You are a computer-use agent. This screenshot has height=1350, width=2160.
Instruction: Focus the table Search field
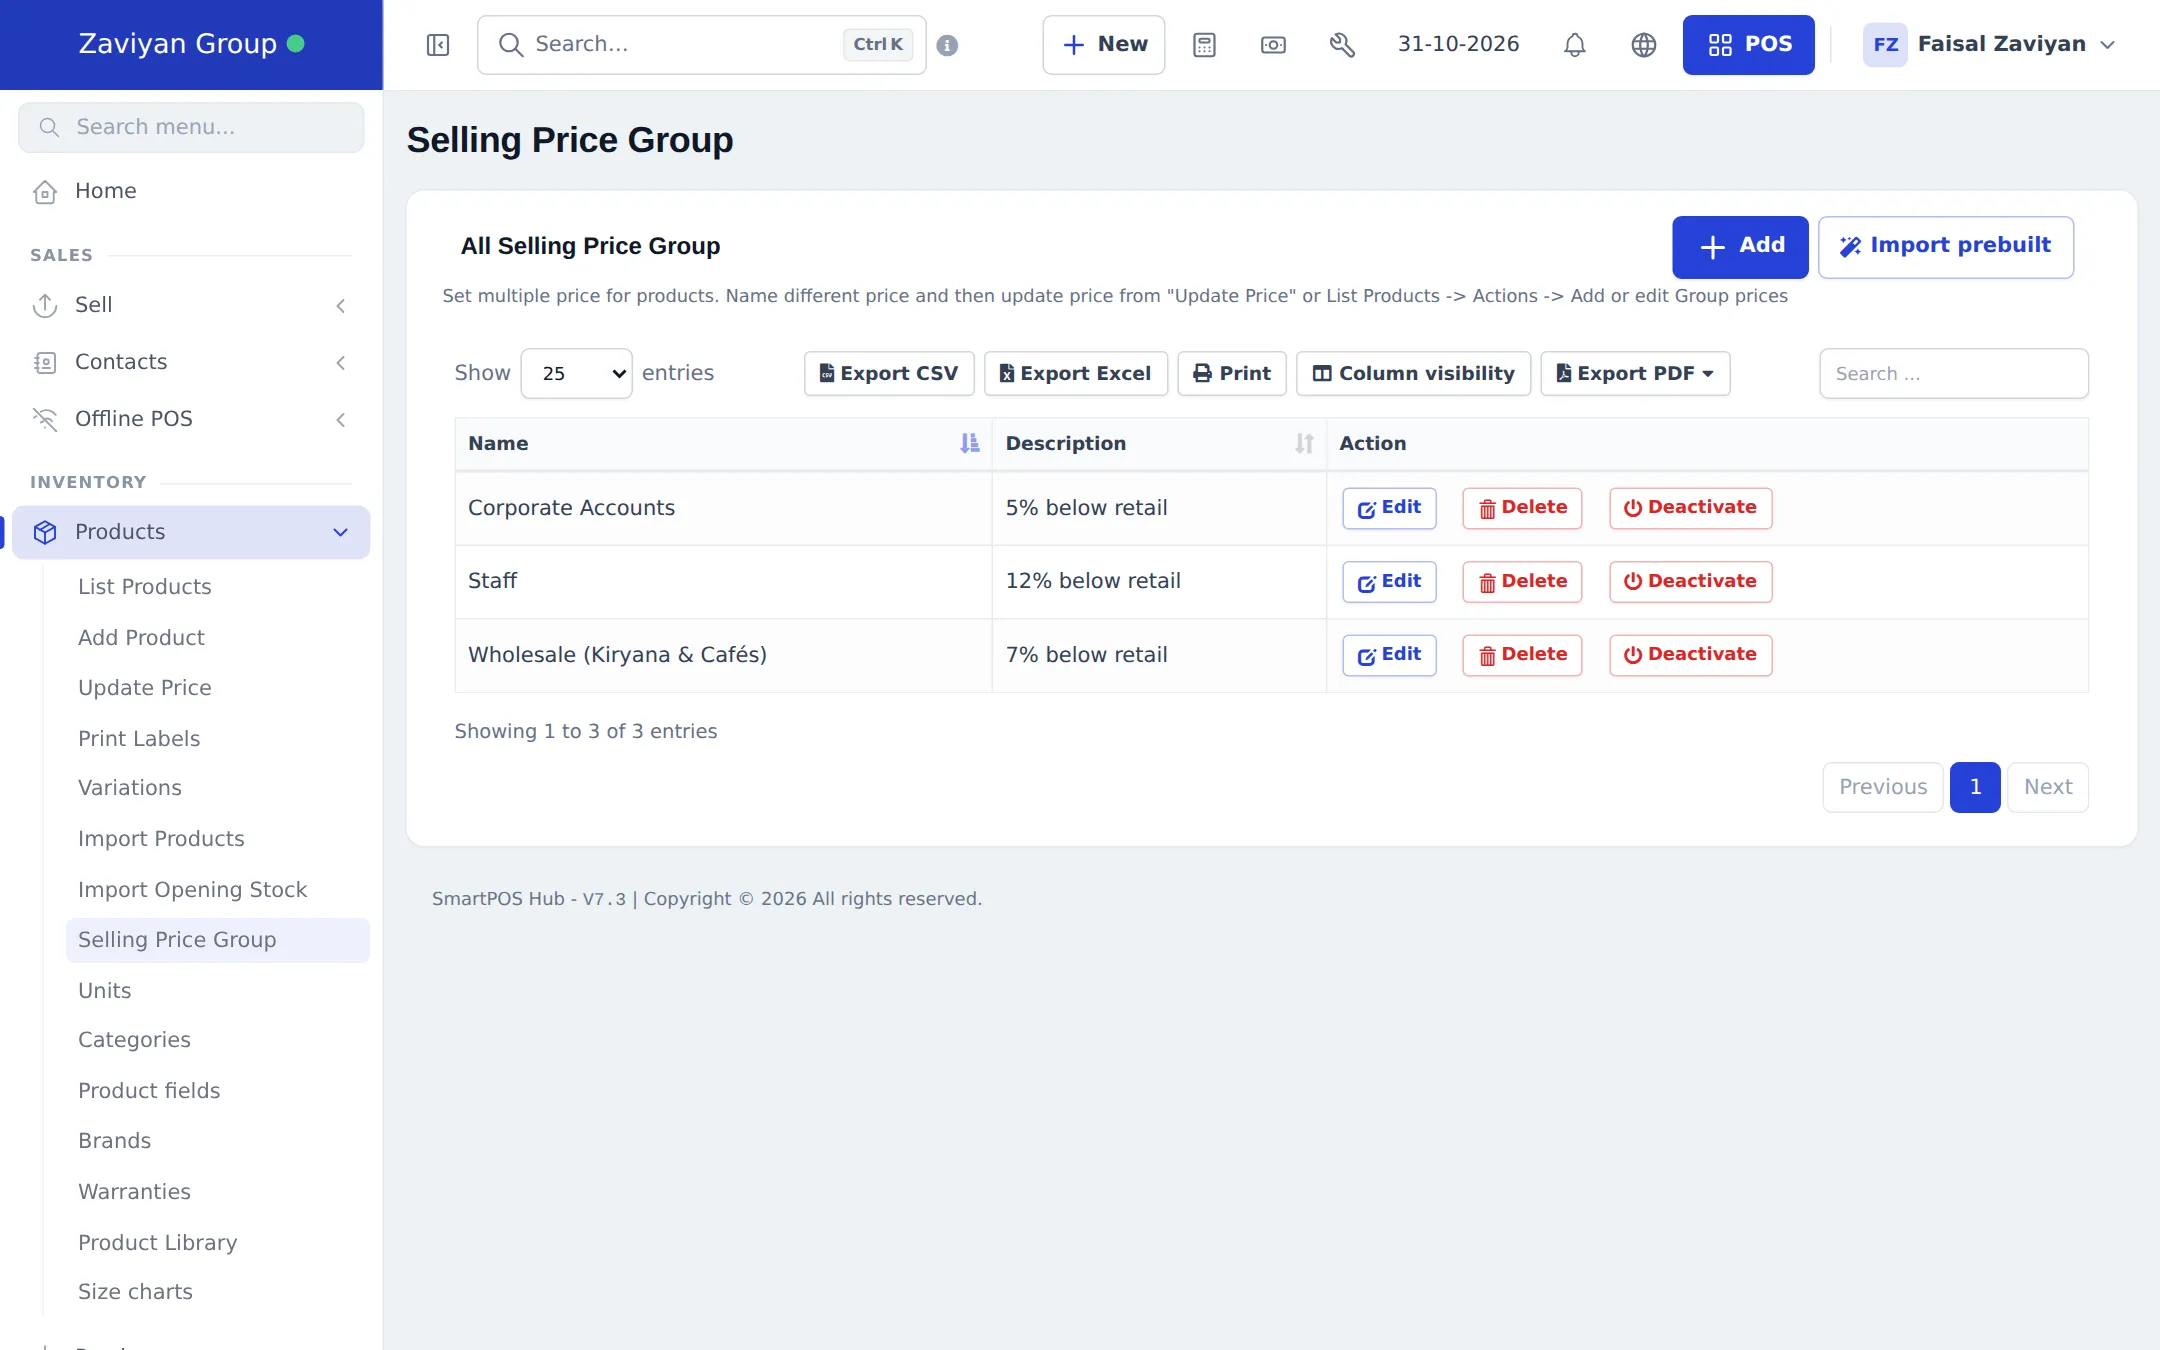[1954, 374]
